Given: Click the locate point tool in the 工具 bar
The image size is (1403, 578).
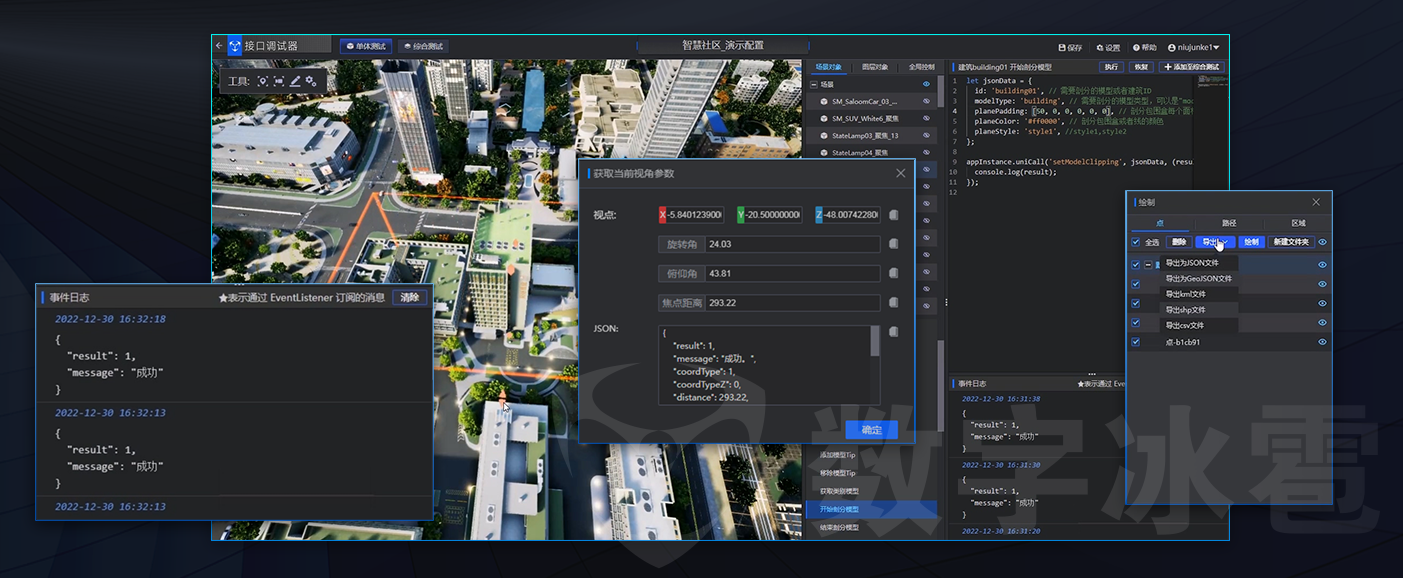Looking at the screenshot, I should click(262, 81).
